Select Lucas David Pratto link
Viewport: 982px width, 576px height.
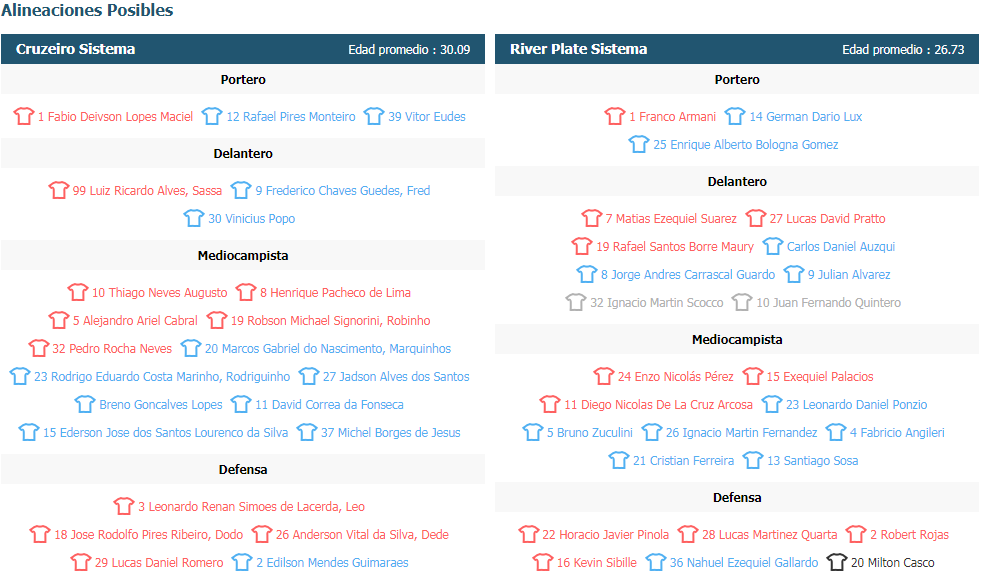coord(827,219)
